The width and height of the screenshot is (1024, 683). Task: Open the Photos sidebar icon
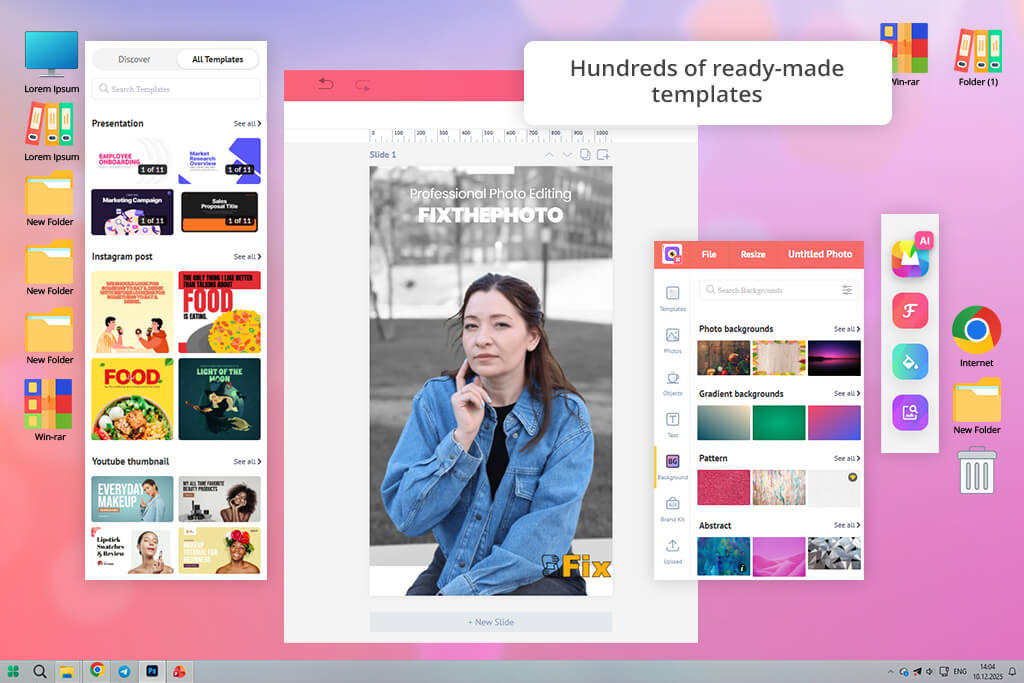click(673, 341)
